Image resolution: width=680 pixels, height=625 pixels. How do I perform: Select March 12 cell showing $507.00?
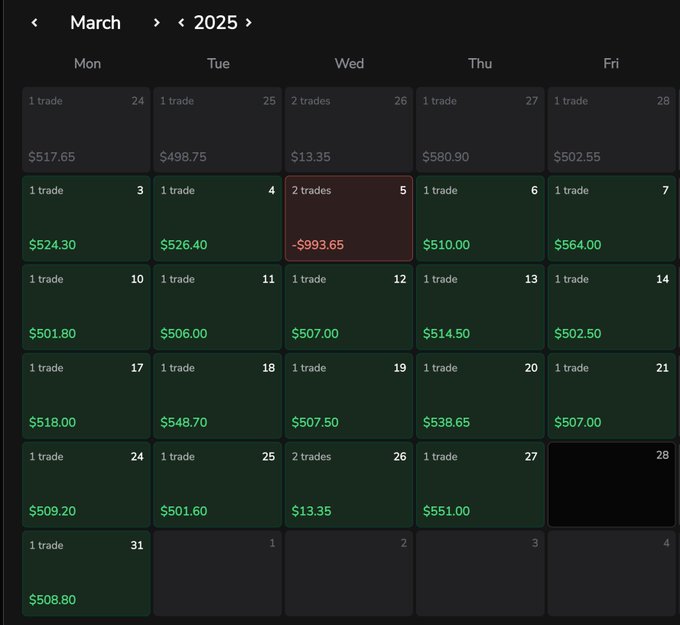349,308
